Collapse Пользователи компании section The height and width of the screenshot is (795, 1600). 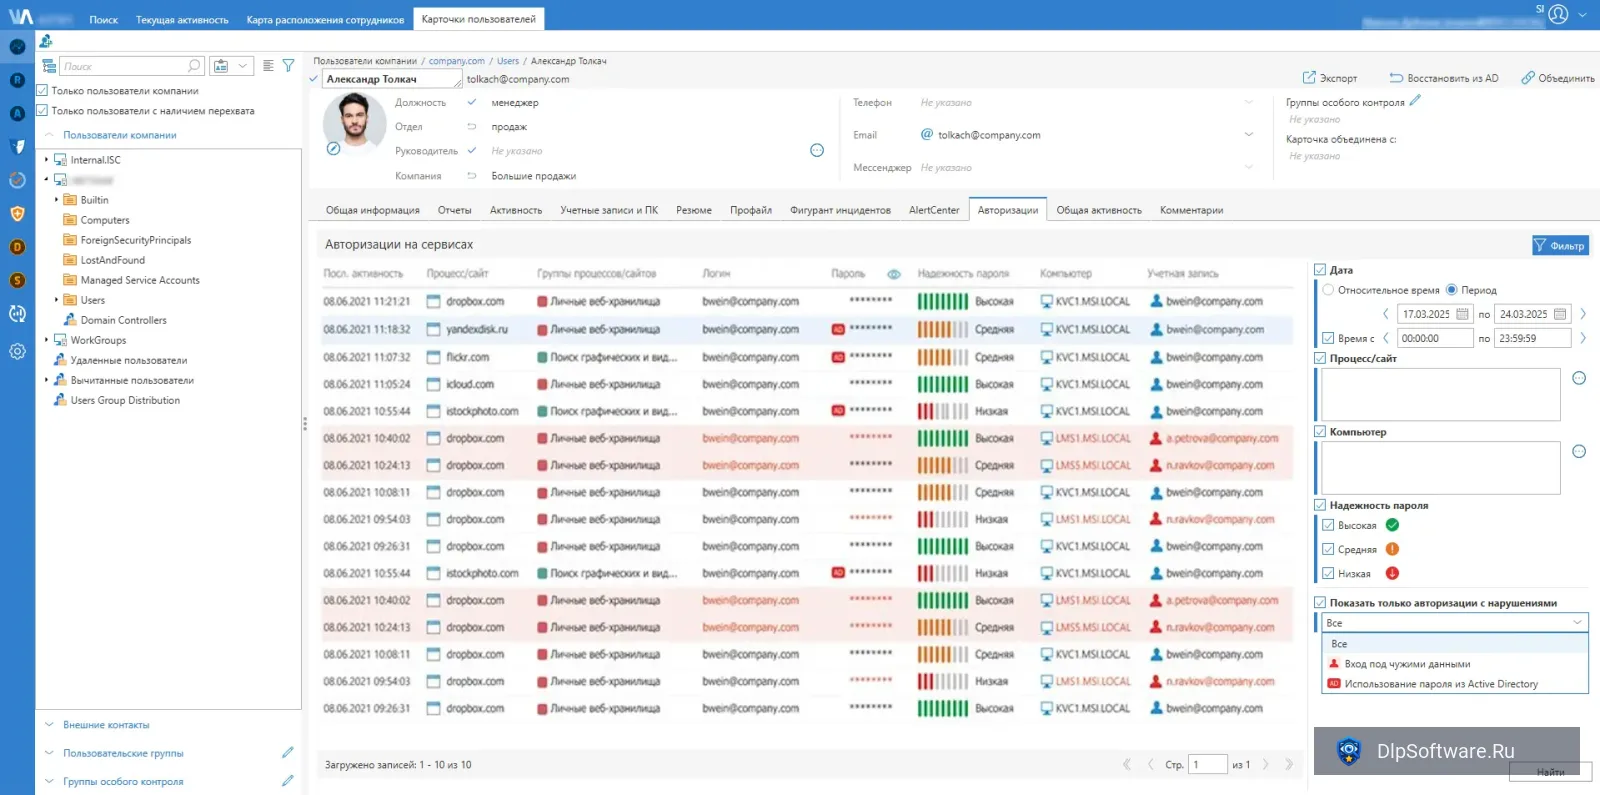click(49, 135)
